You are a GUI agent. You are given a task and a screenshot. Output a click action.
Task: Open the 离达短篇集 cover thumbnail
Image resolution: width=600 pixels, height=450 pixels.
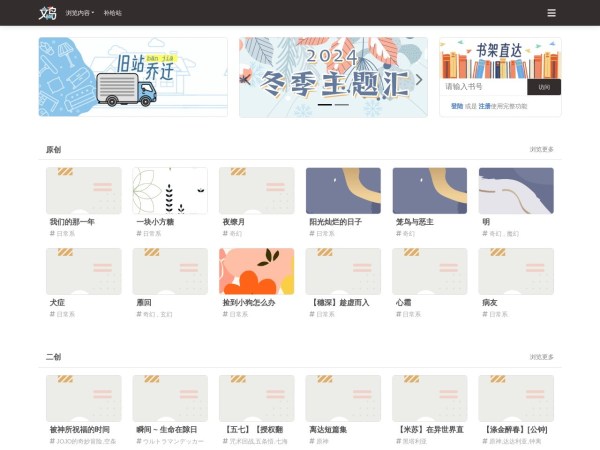click(x=343, y=398)
